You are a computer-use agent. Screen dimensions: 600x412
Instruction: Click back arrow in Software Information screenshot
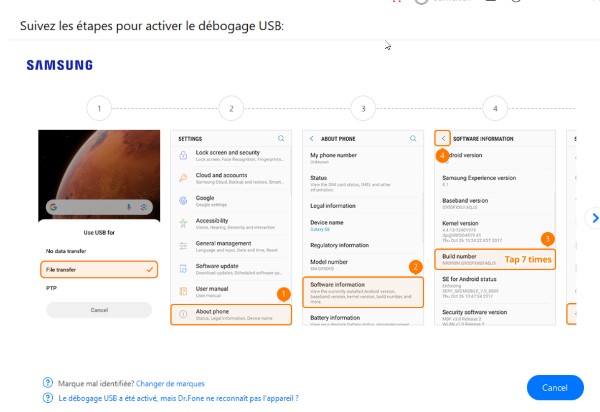[443, 138]
